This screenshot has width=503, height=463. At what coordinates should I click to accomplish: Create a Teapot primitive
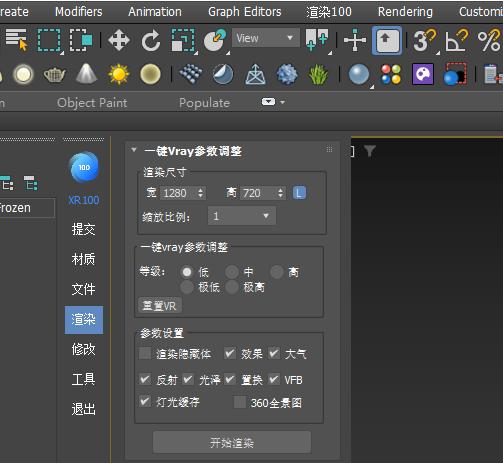[55, 74]
